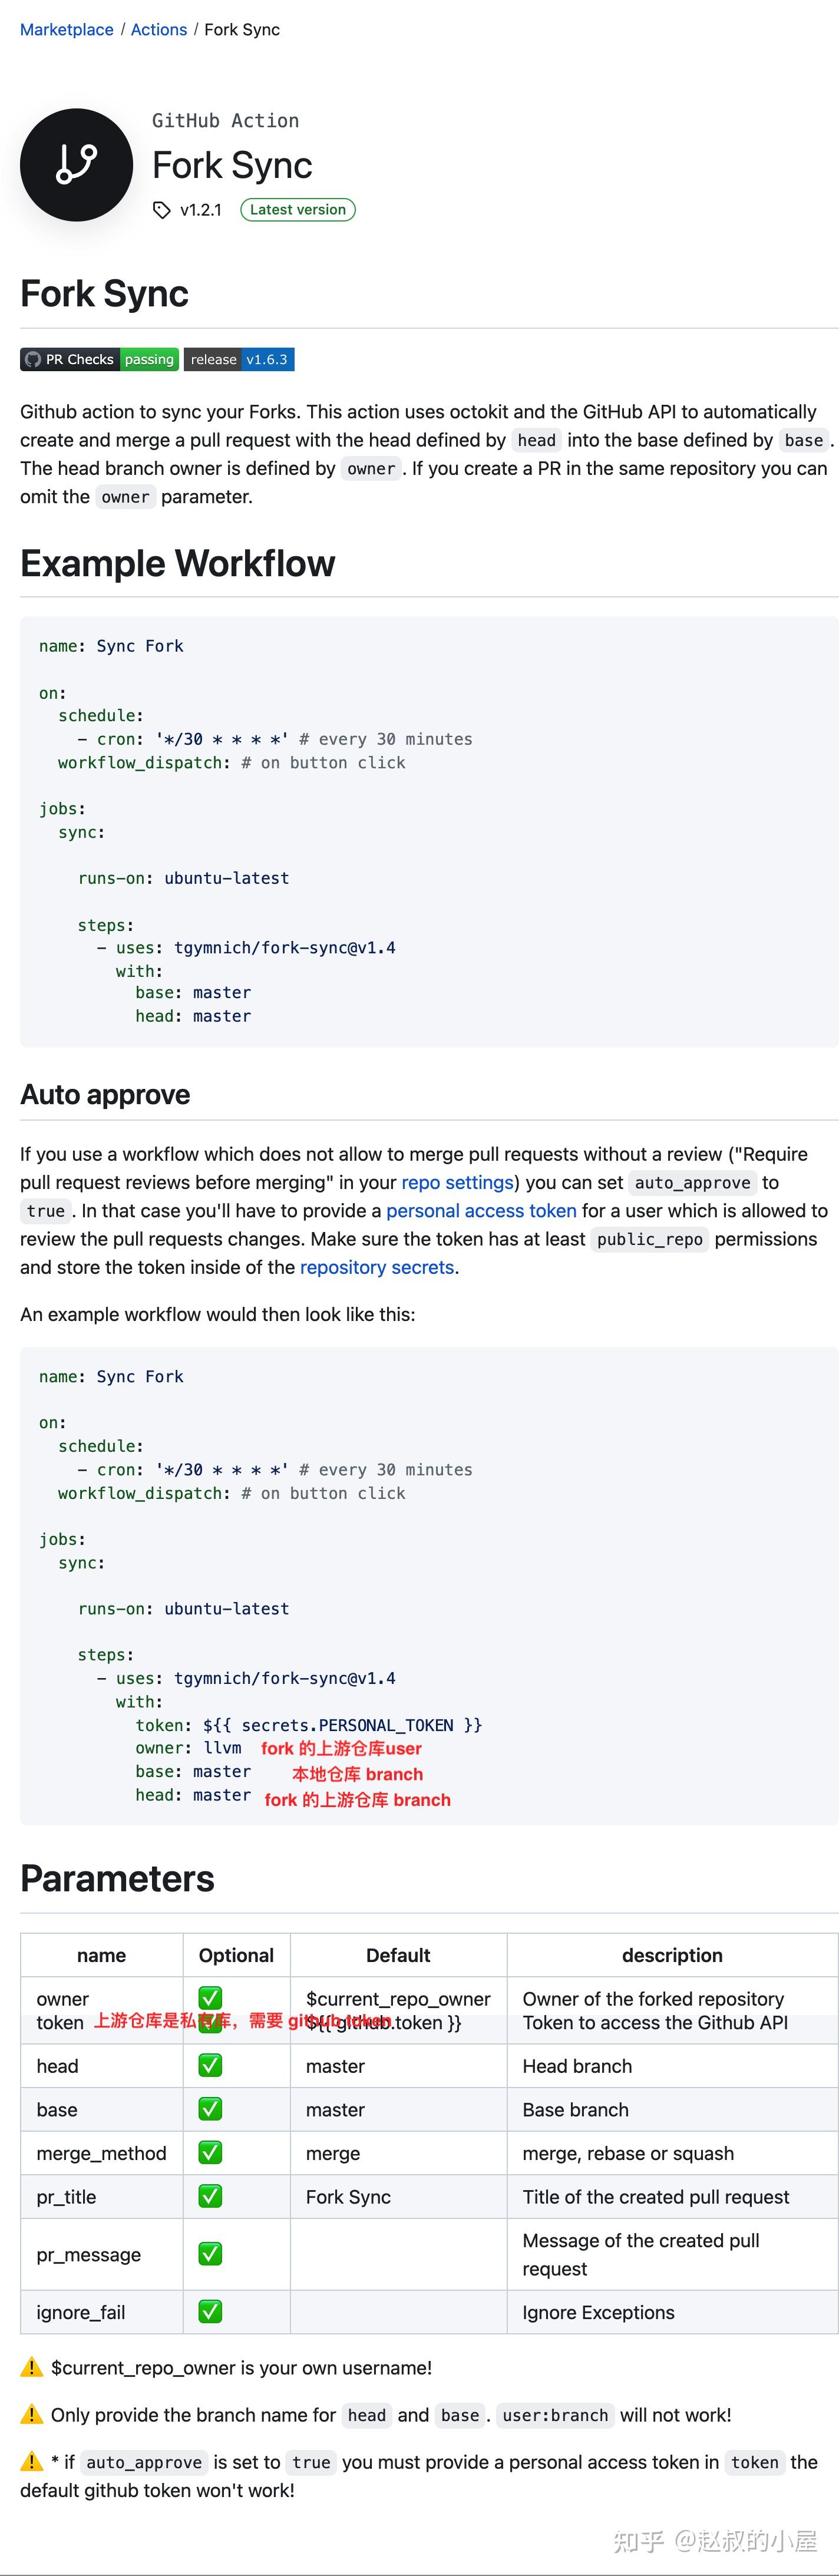Click the Fork Sync branch logo icon
The image size is (839, 2576).
tap(76, 165)
